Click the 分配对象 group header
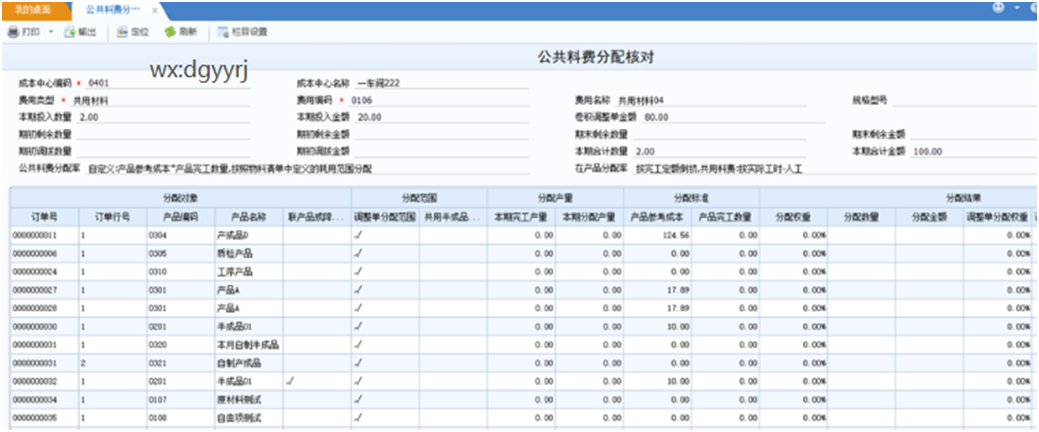 pos(180,197)
